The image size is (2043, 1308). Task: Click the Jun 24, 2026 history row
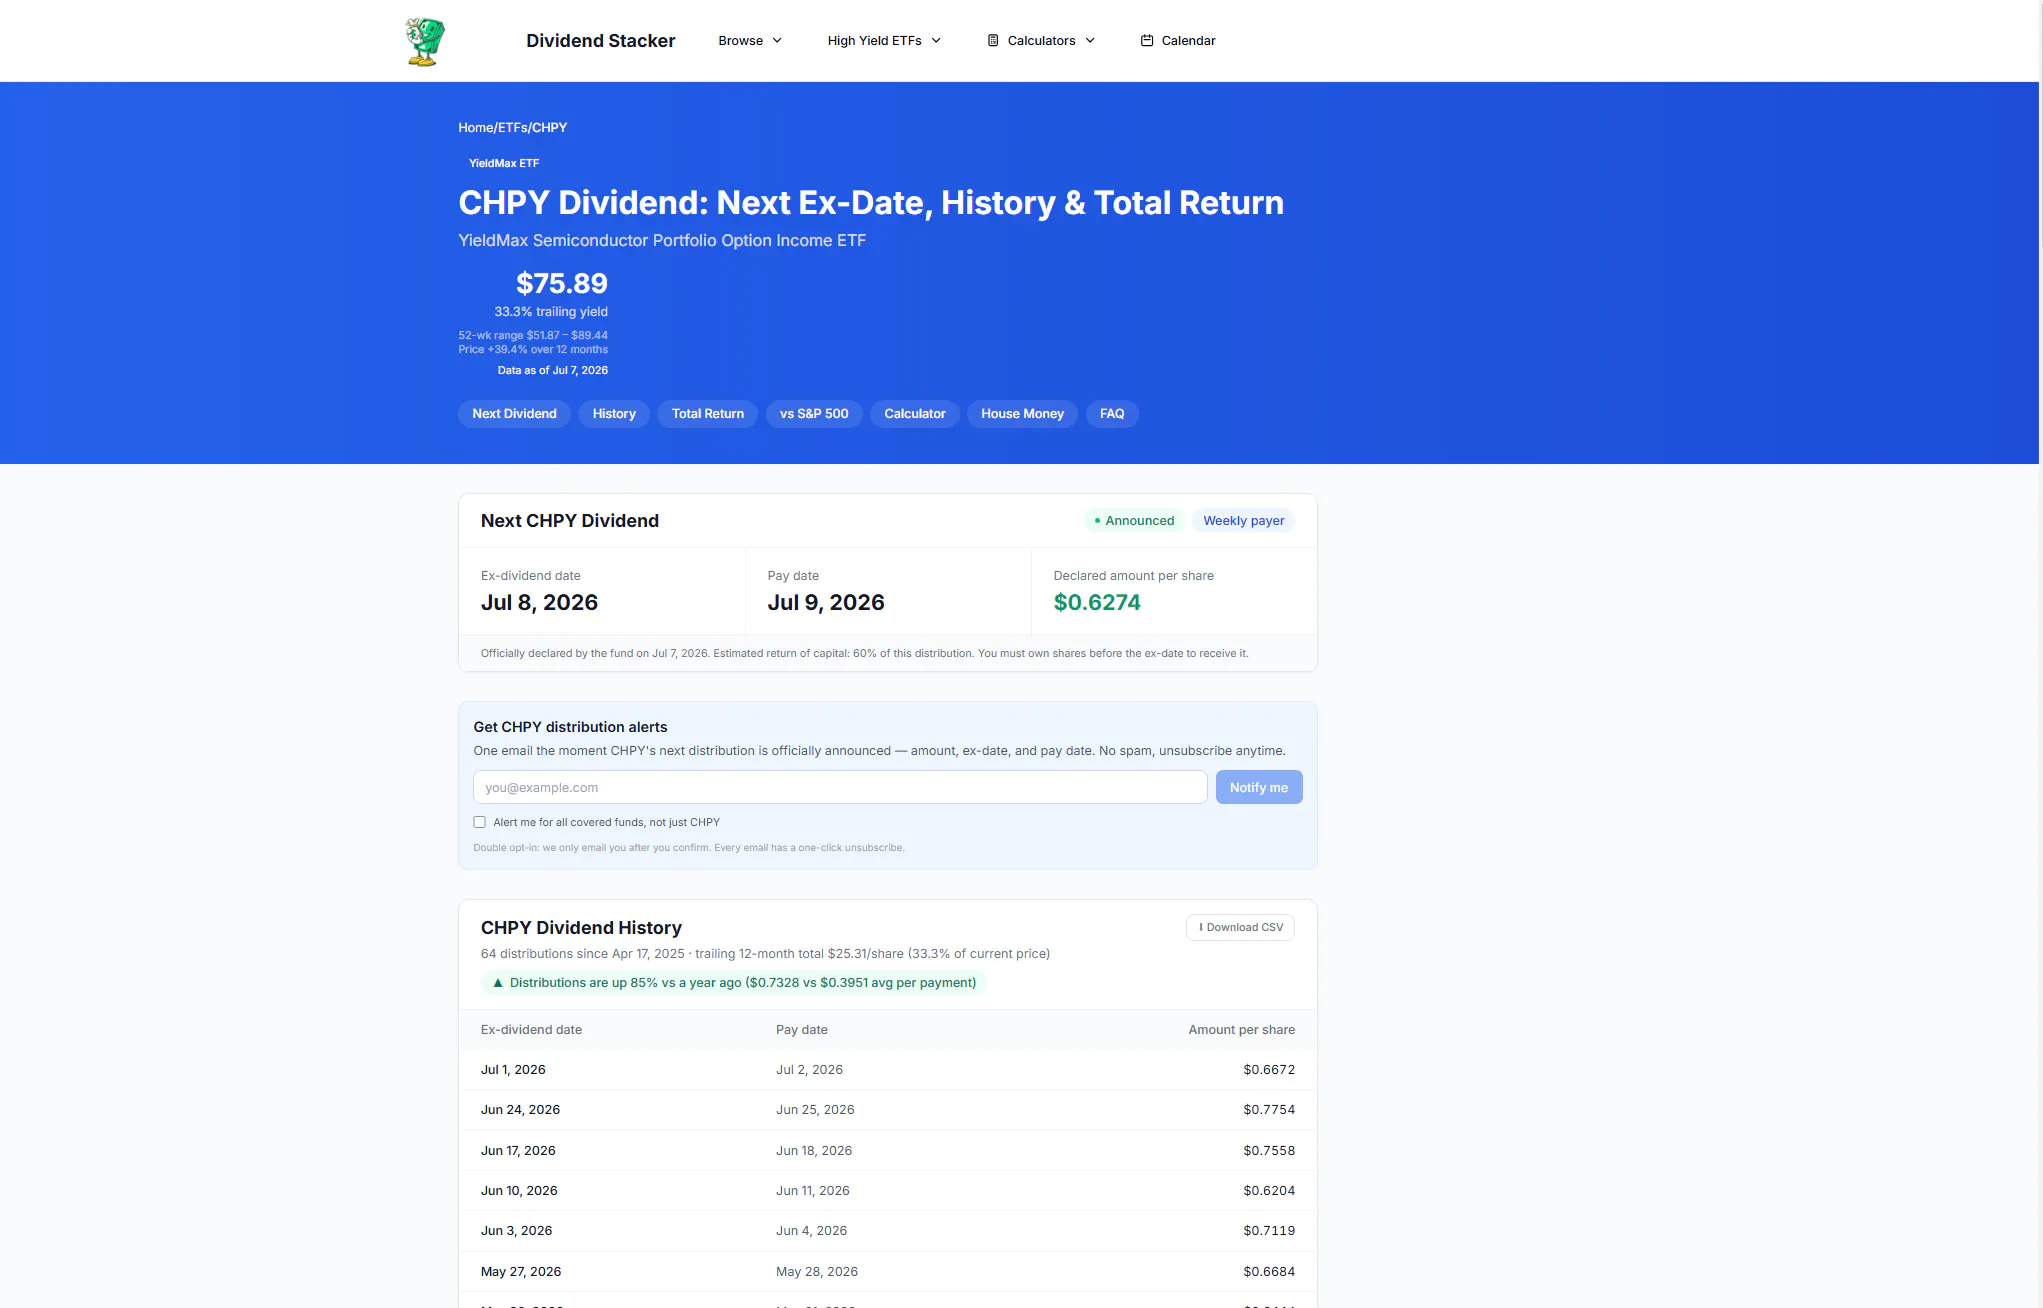click(x=888, y=1110)
